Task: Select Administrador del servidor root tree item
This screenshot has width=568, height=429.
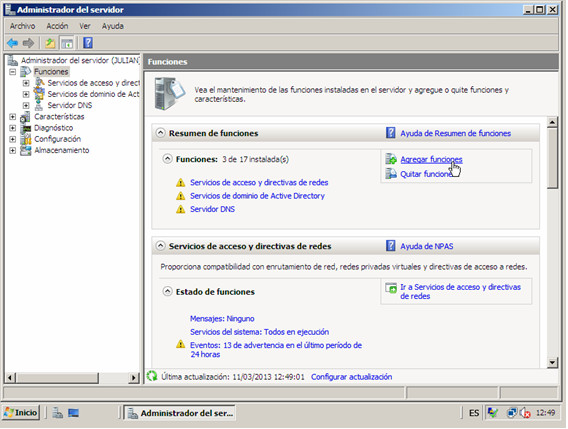Action: click(80, 61)
